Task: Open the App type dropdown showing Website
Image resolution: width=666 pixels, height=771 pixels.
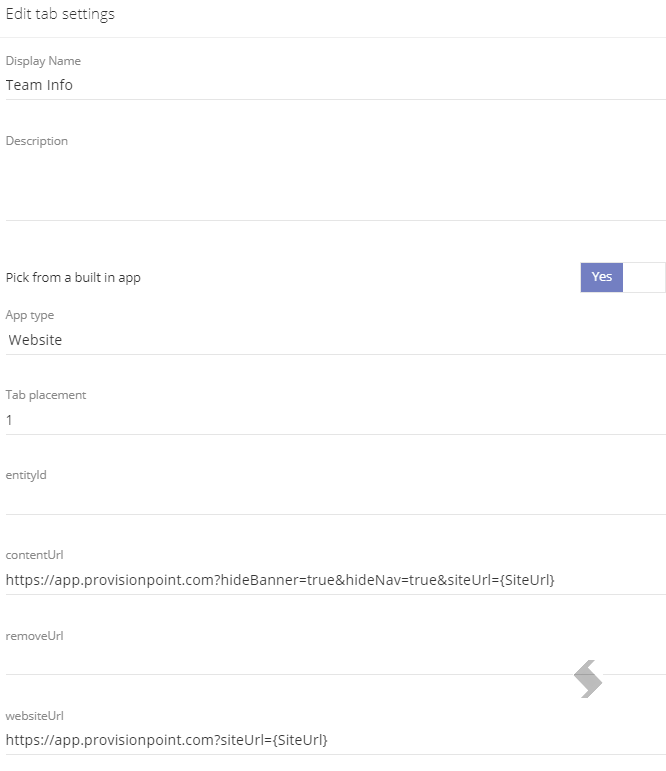Action: [x=335, y=340]
